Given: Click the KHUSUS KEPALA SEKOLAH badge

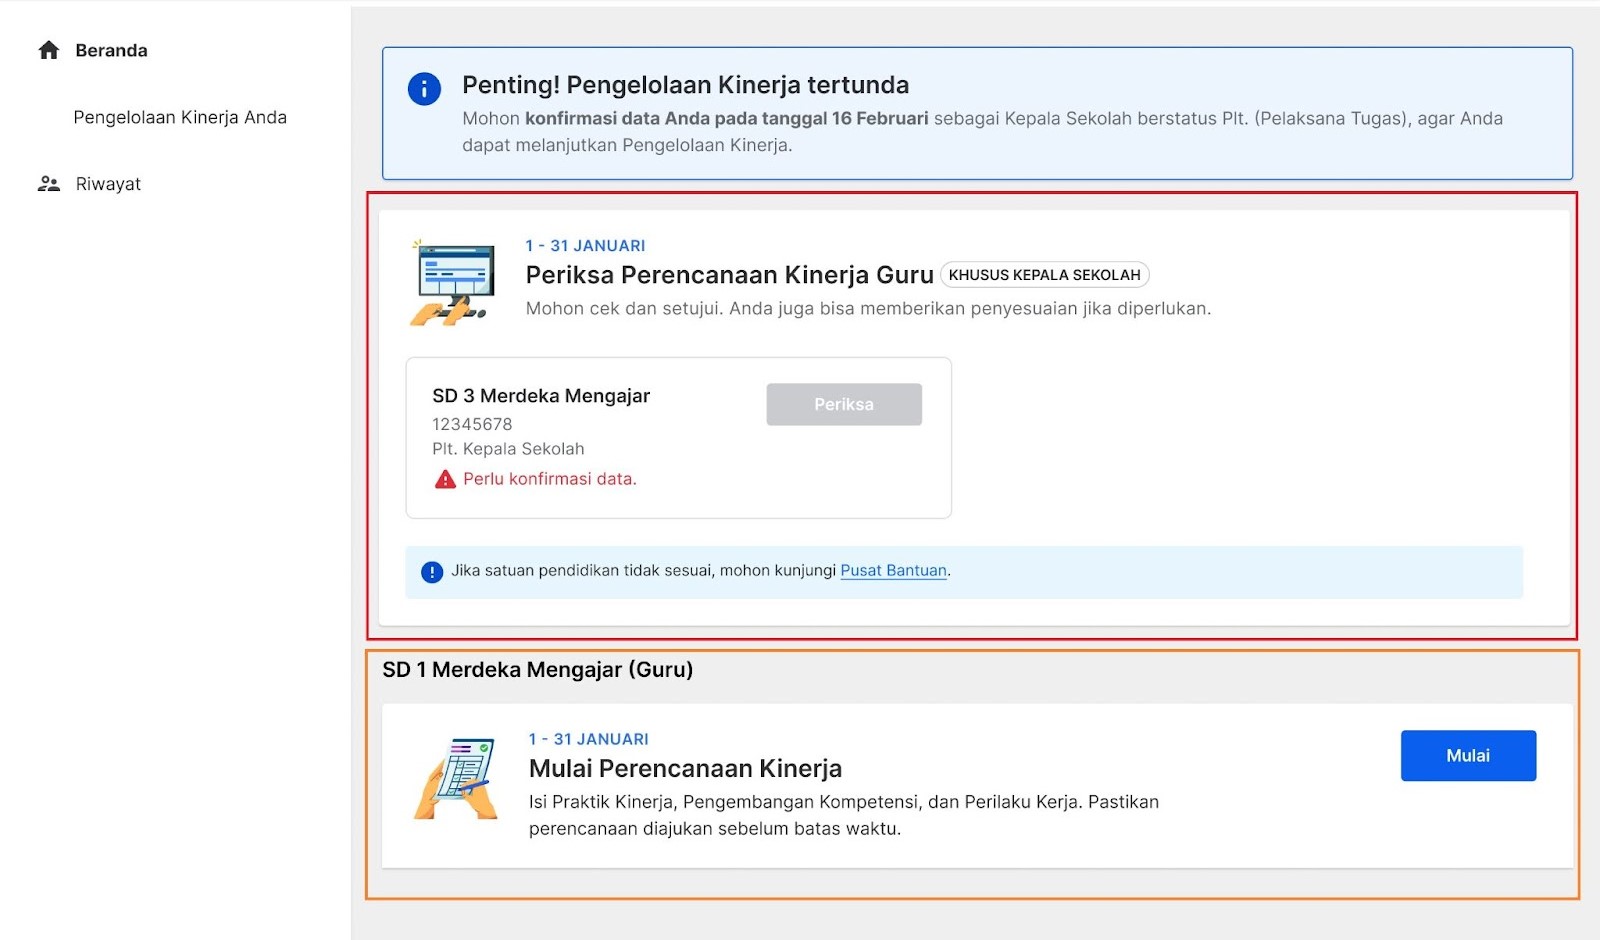Looking at the screenshot, I should [1045, 275].
